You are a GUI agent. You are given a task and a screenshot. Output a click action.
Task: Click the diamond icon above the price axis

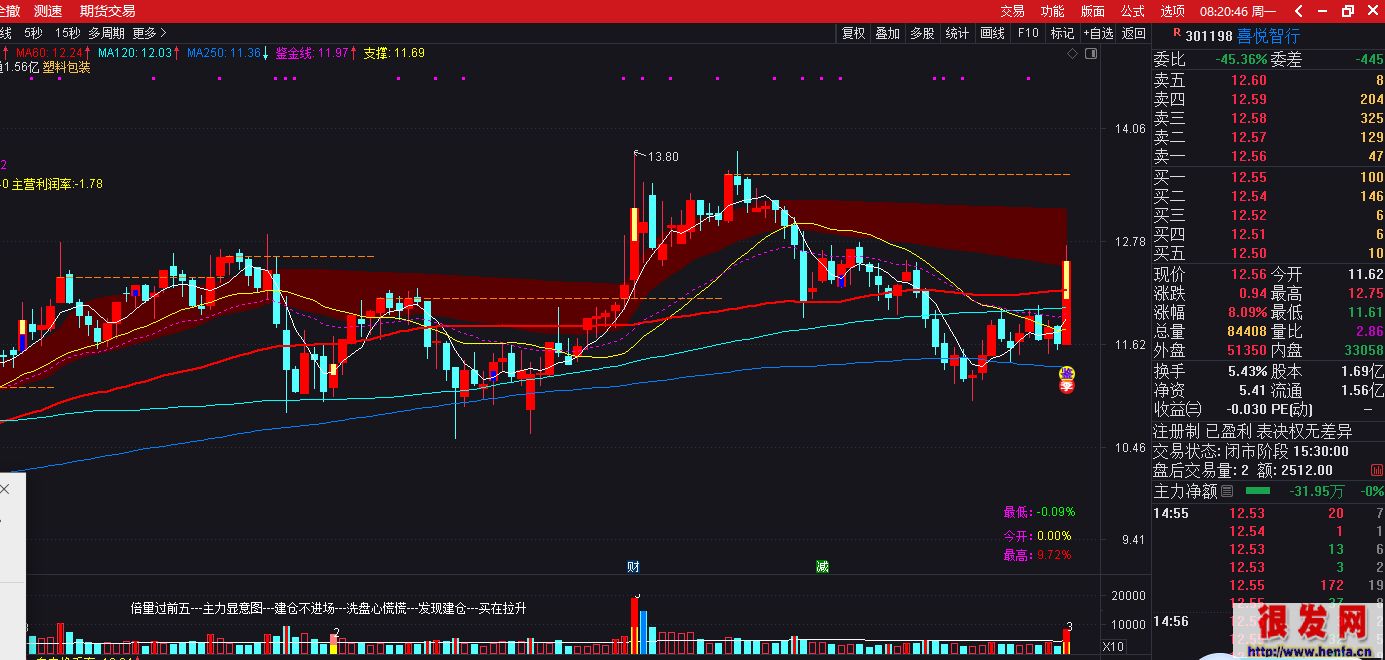point(1072,54)
